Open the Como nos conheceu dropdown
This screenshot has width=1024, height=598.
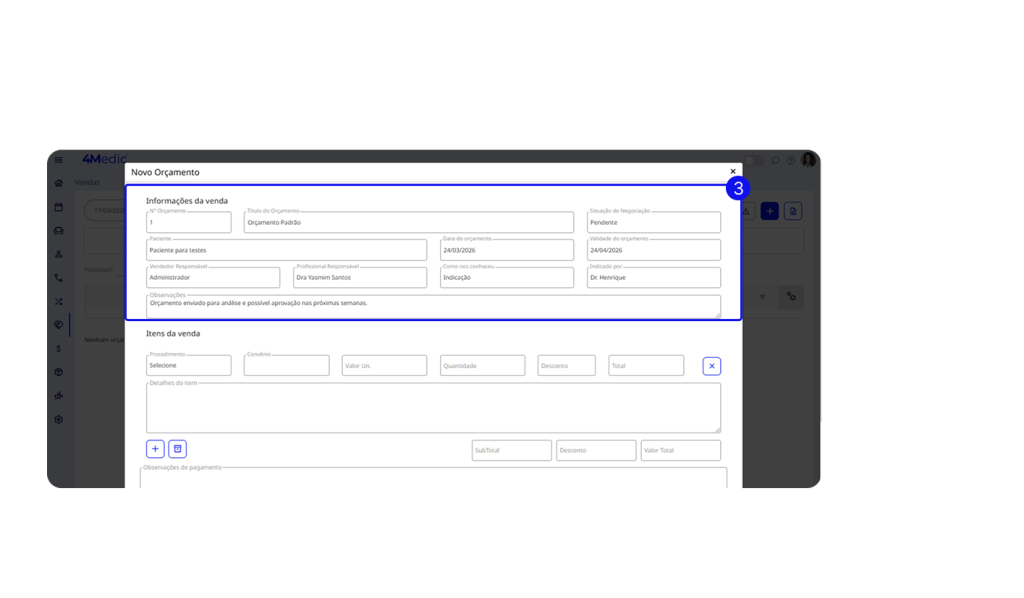click(506, 277)
